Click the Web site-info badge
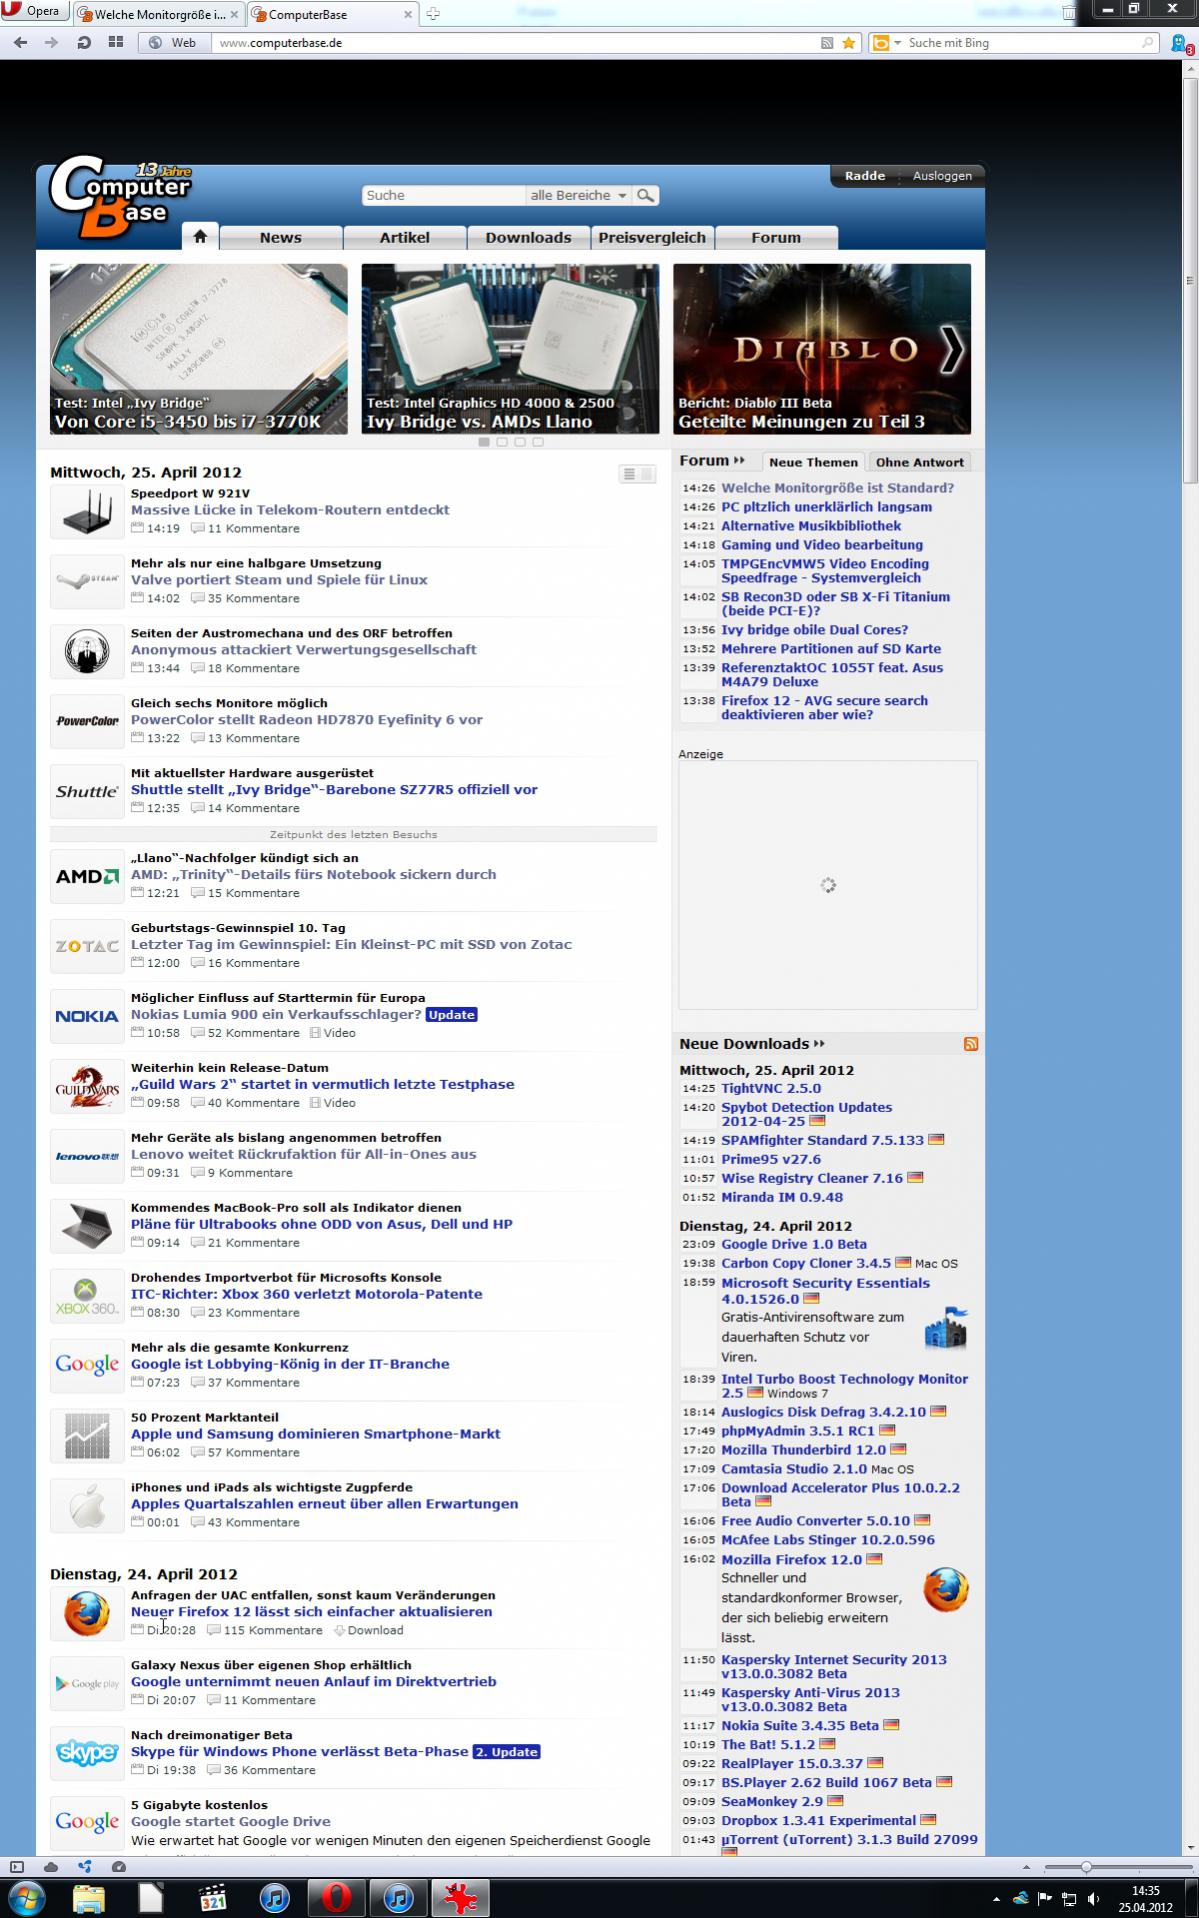The height and width of the screenshot is (1918, 1199). (x=173, y=43)
